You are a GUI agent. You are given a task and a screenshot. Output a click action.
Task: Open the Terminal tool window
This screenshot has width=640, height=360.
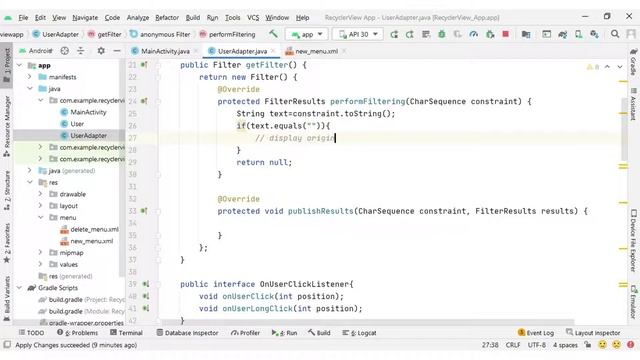pyautogui.click(x=126, y=333)
